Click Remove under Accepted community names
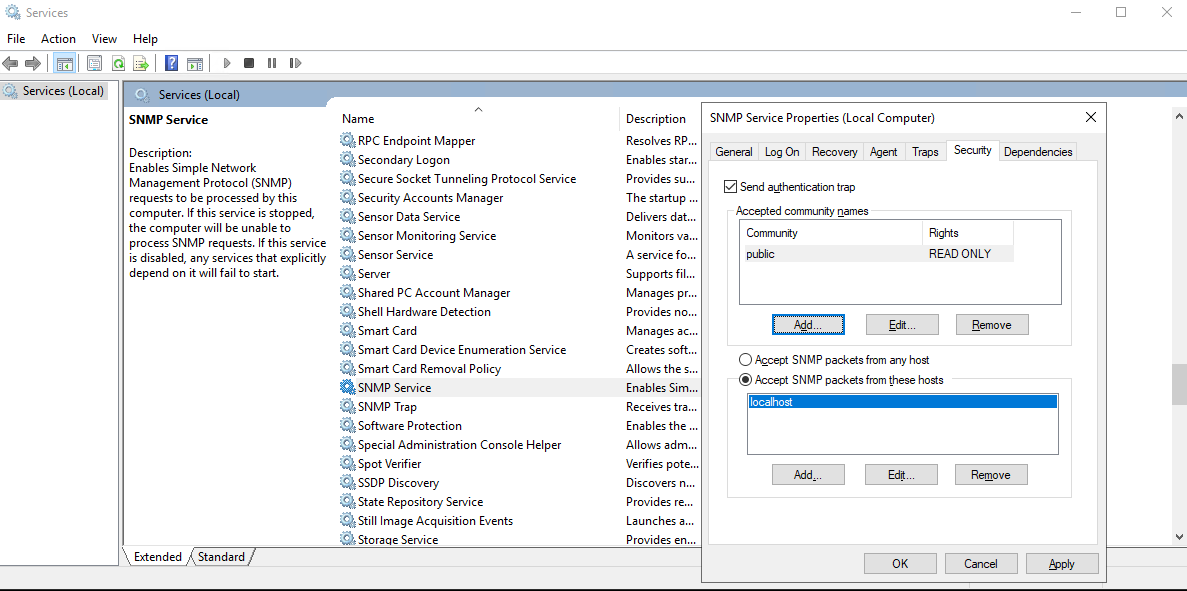The height and width of the screenshot is (591, 1187). 992,325
